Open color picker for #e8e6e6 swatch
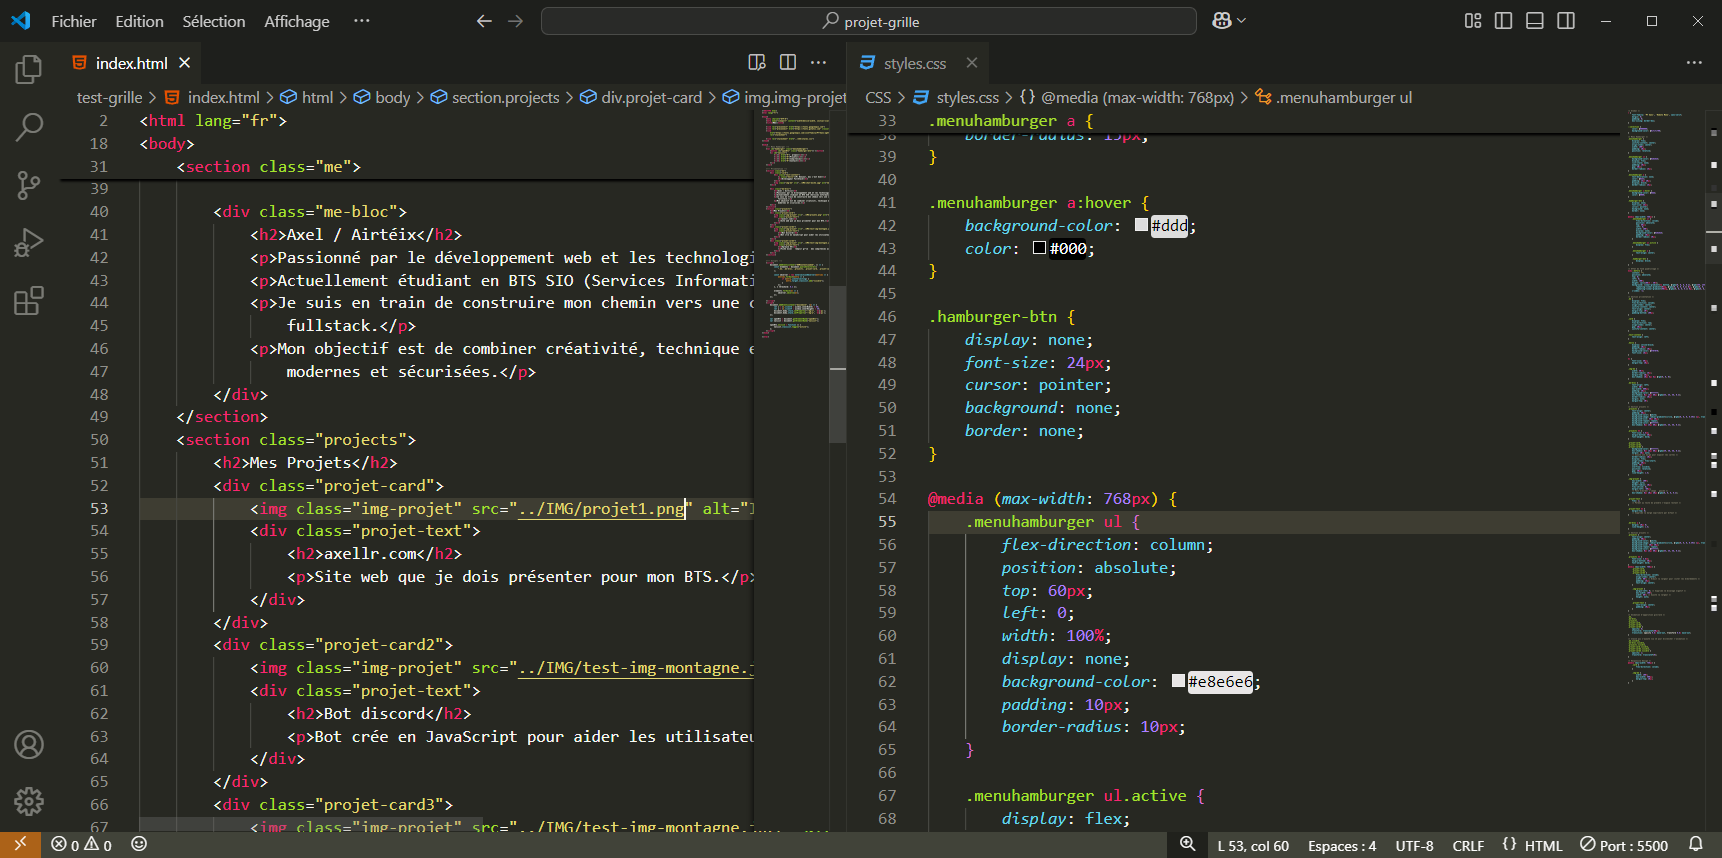The width and height of the screenshot is (1722, 858). (x=1178, y=681)
